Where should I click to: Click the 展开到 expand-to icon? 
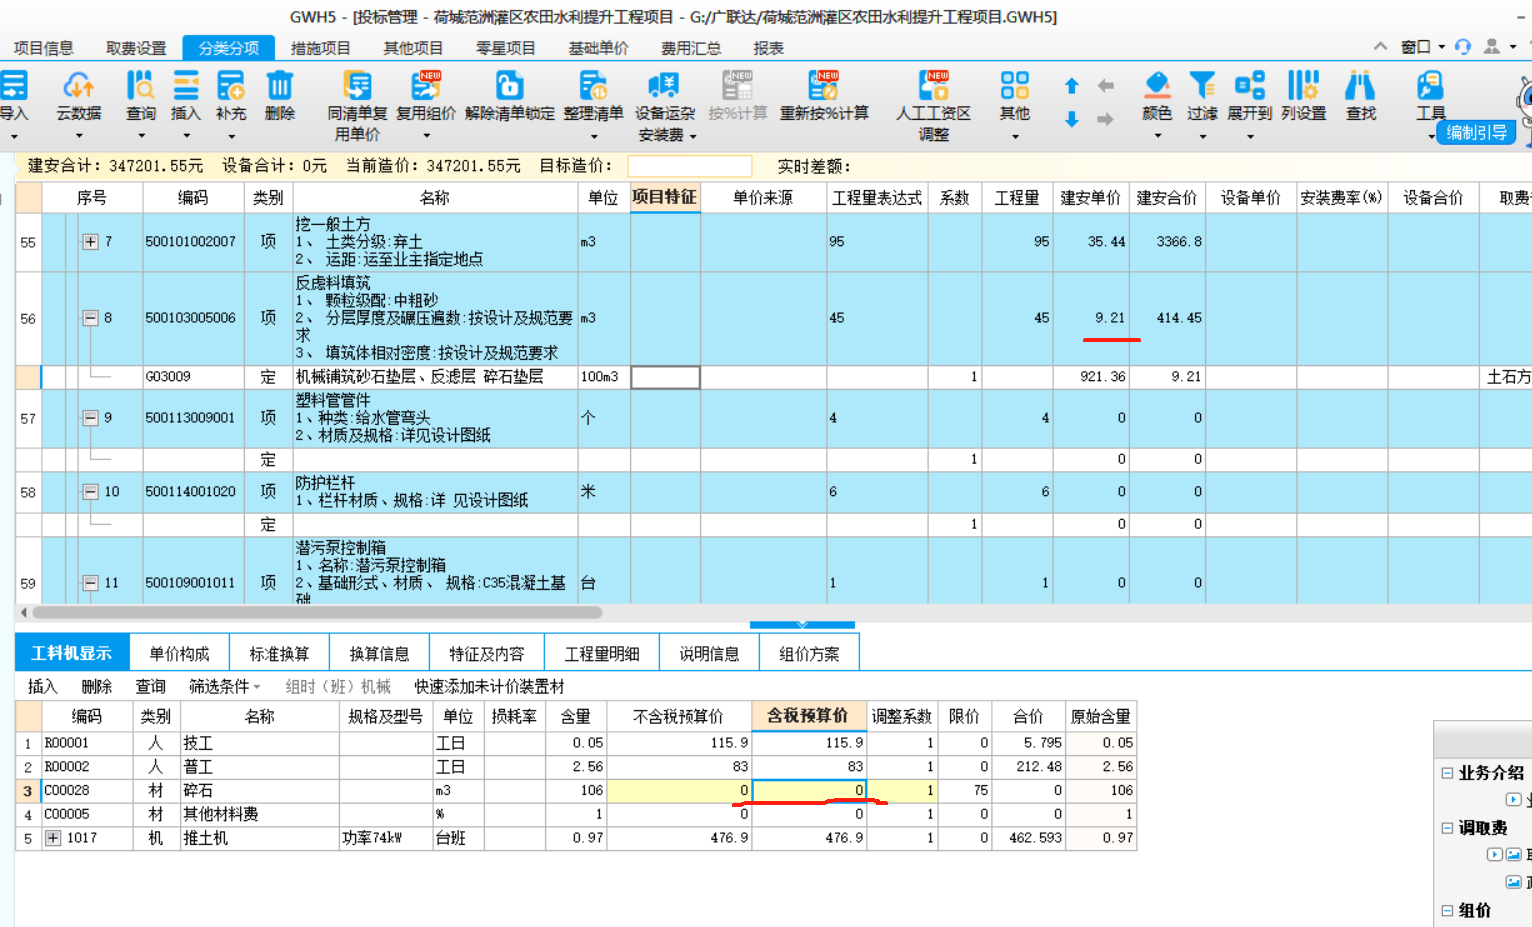pyautogui.click(x=1249, y=86)
